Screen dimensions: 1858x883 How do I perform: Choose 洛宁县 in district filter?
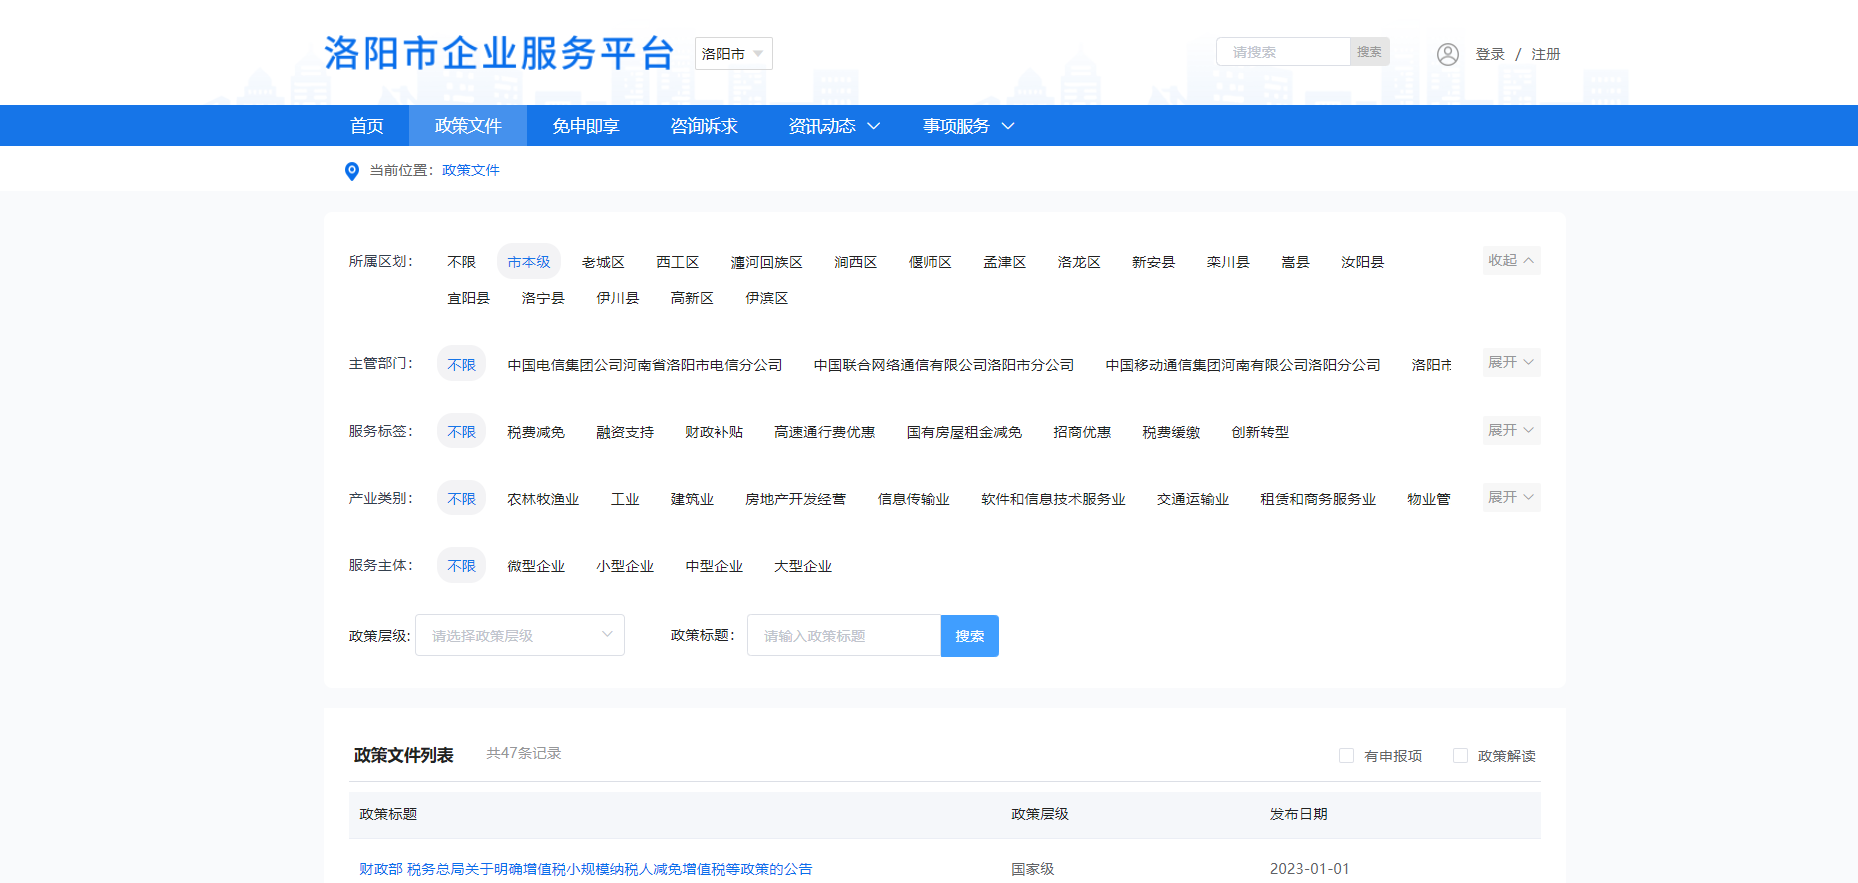pos(543,298)
